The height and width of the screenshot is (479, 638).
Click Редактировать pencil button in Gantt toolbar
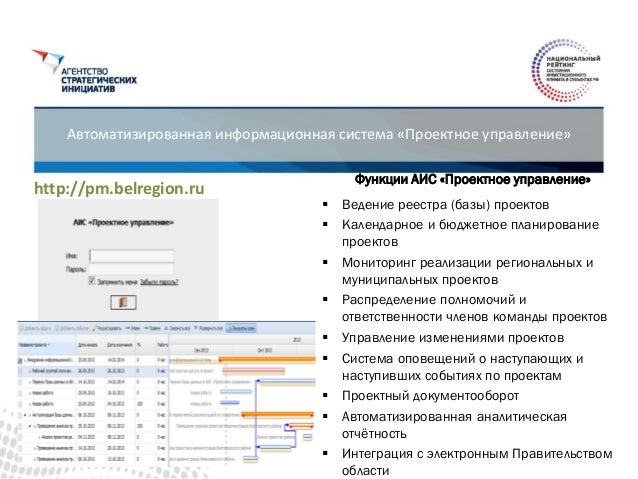(x=107, y=328)
